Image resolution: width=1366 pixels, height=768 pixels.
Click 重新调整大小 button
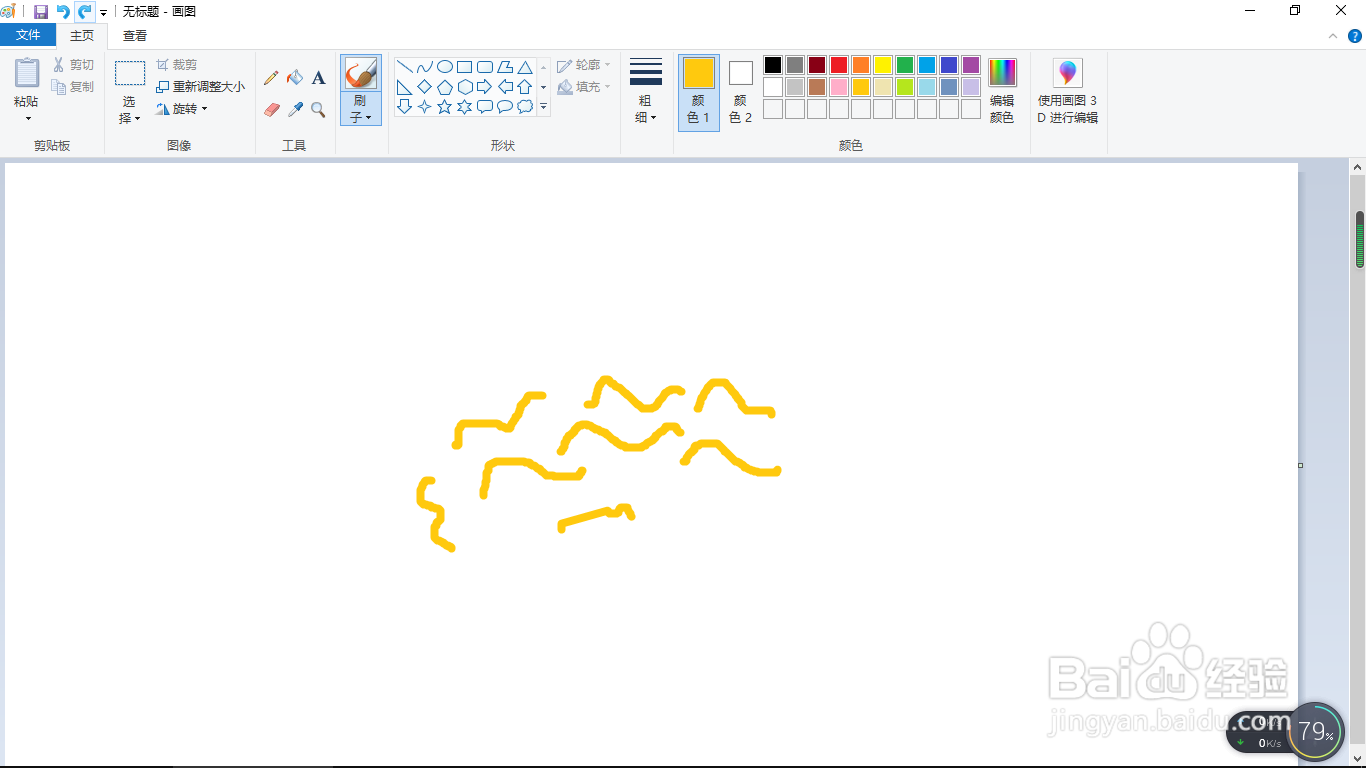tap(201, 87)
